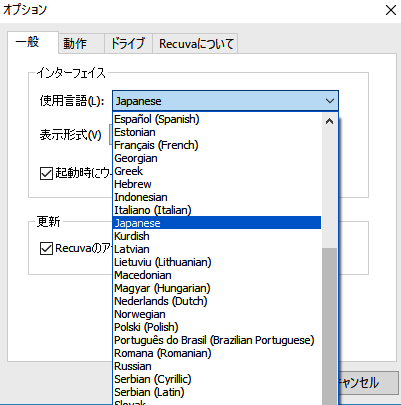Pick Serbian (Cyrillic) language
The width and height of the screenshot is (401, 405).
tap(217, 379)
